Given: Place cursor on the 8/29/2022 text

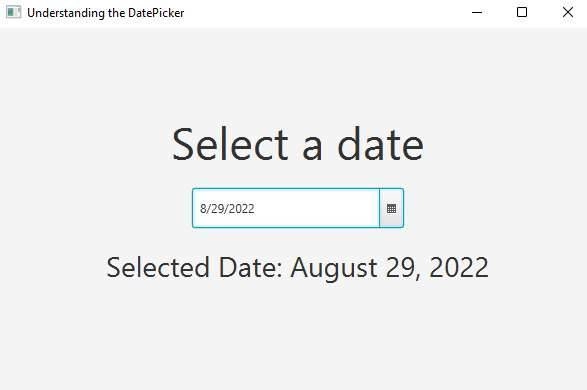Looking at the screenshot, I should pos(227,208).
